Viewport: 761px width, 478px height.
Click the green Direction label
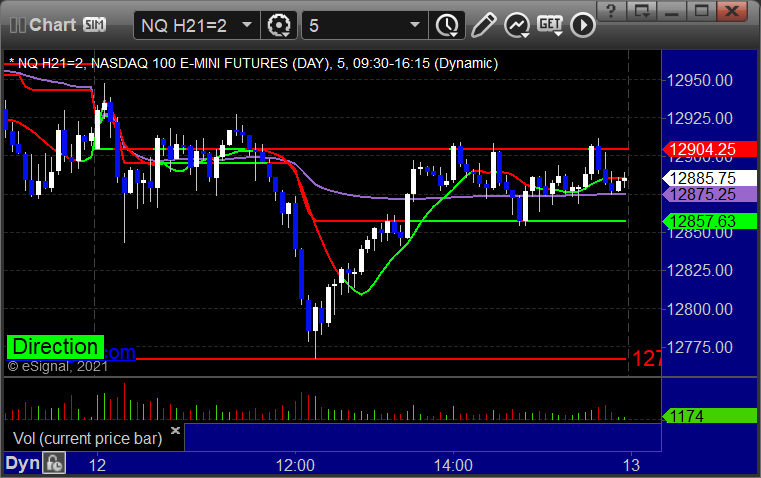55,347
